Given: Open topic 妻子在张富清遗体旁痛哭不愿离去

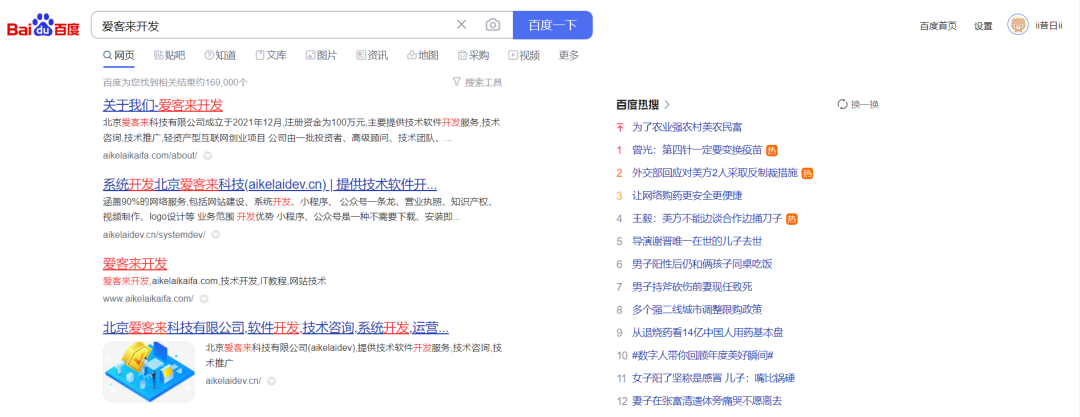Looking at the screenshot, I should tap(707, 400).
